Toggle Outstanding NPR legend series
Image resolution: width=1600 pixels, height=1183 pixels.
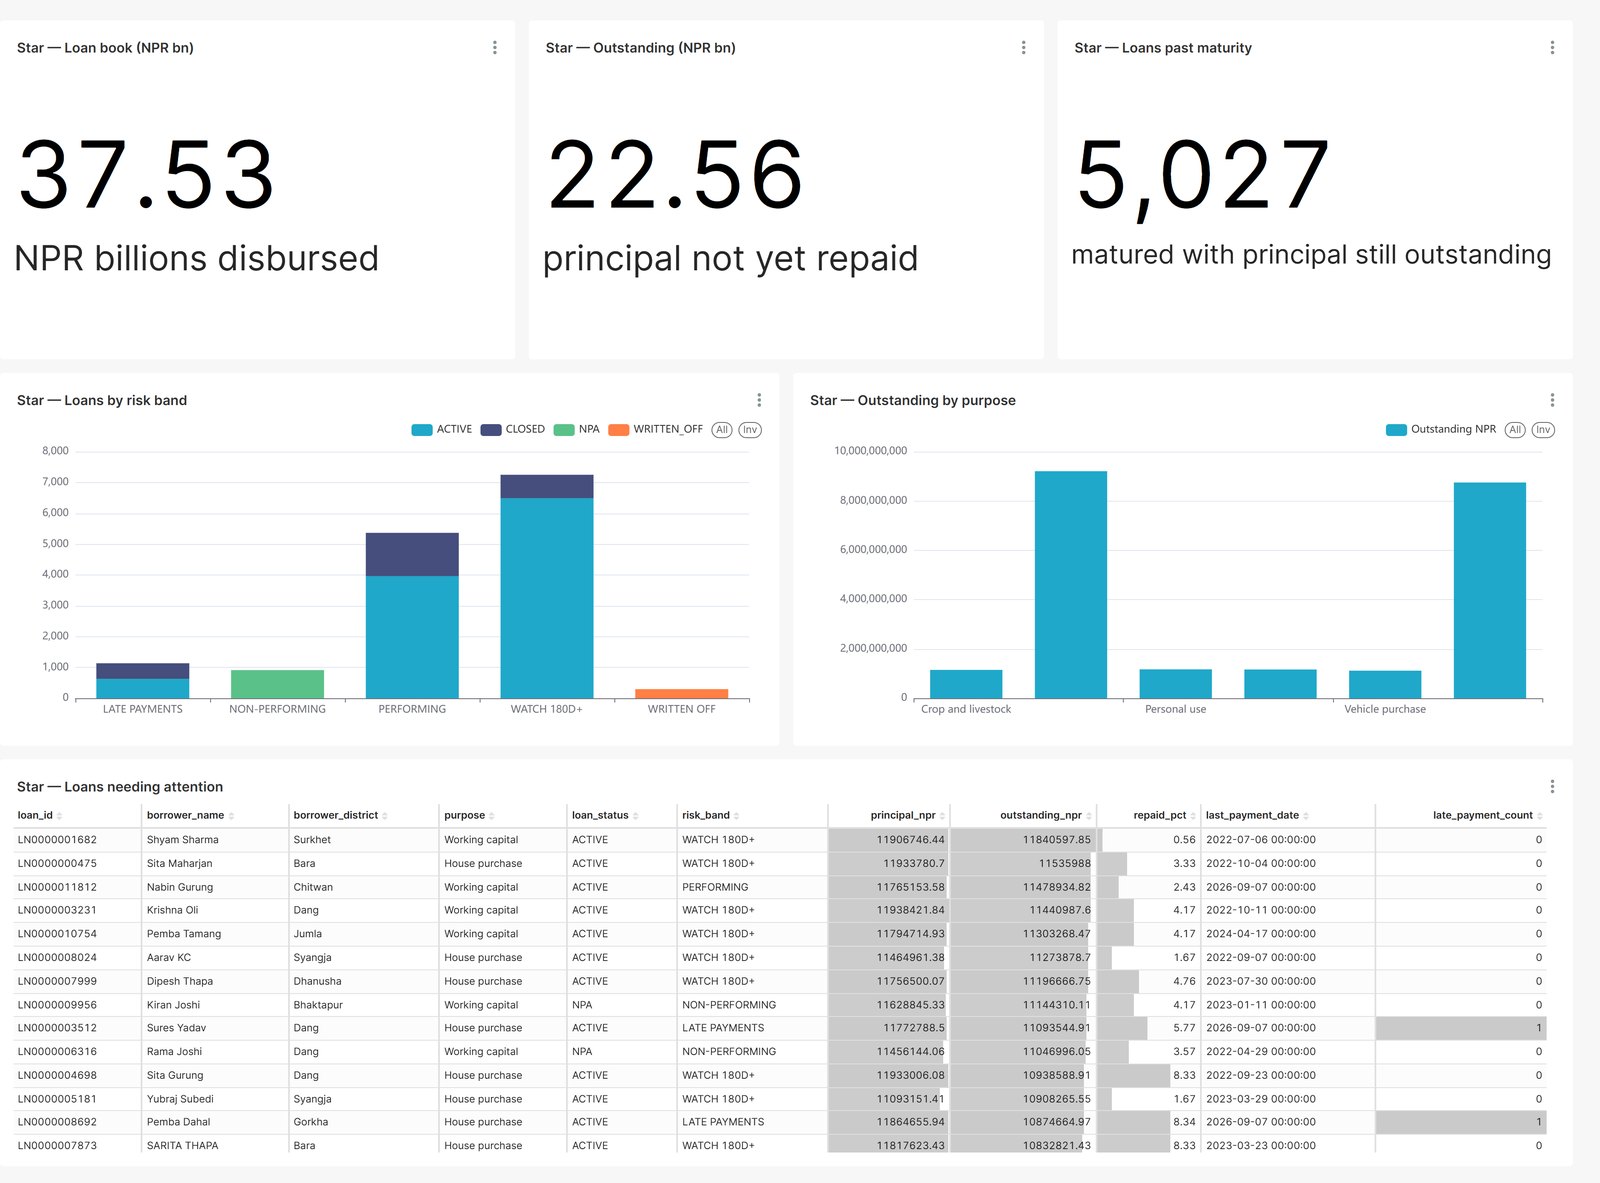[1441, 430]
